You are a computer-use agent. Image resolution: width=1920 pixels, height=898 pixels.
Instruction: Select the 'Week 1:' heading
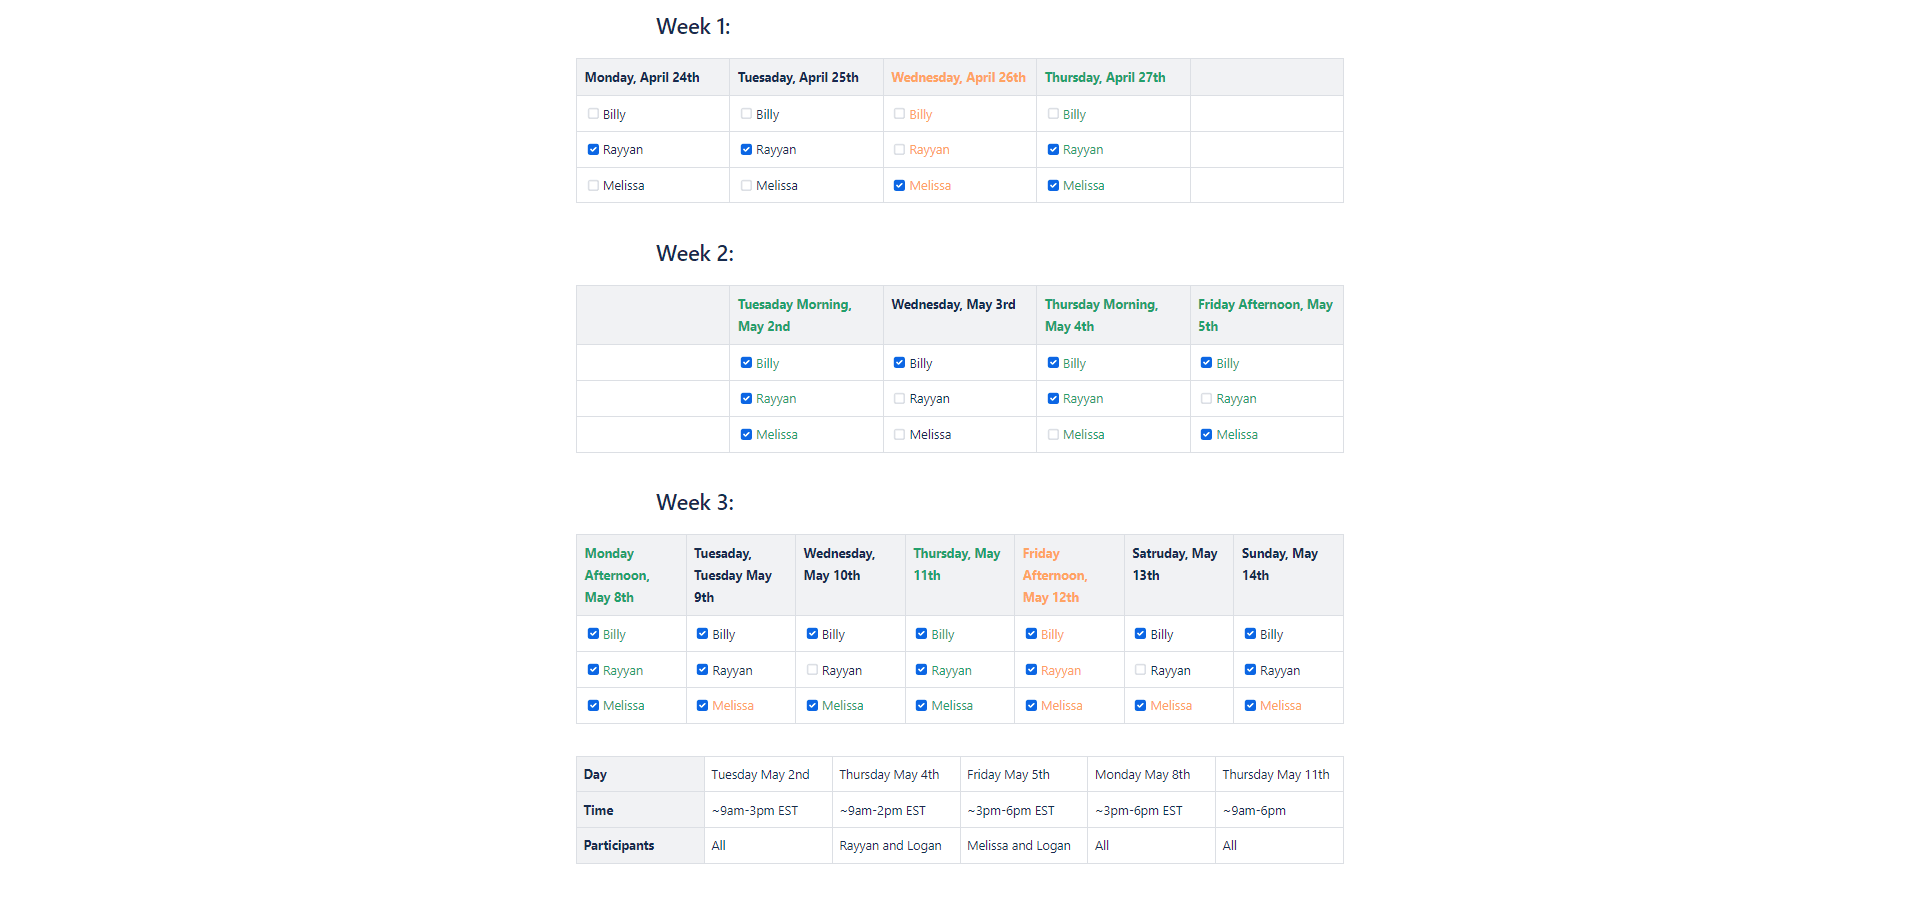[x=693, y=27]
